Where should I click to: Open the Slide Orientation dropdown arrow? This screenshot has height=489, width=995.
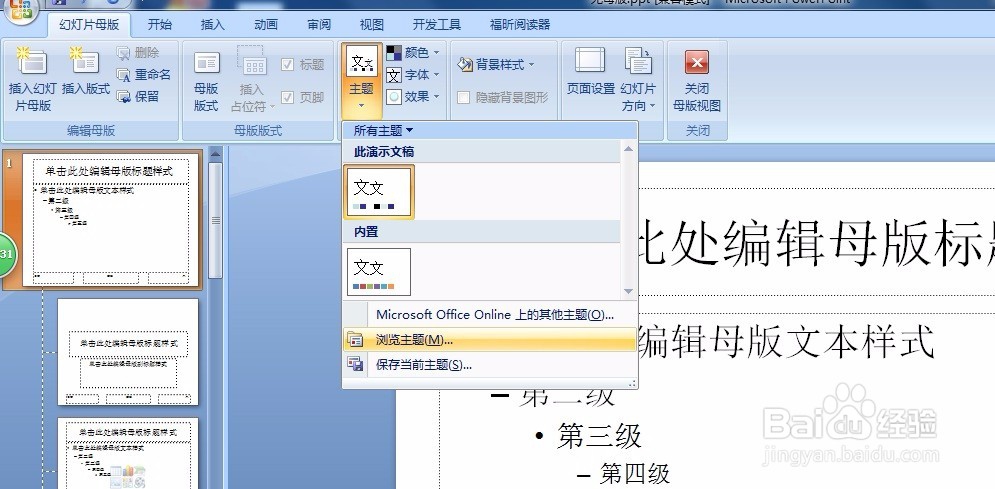point(652,106)
